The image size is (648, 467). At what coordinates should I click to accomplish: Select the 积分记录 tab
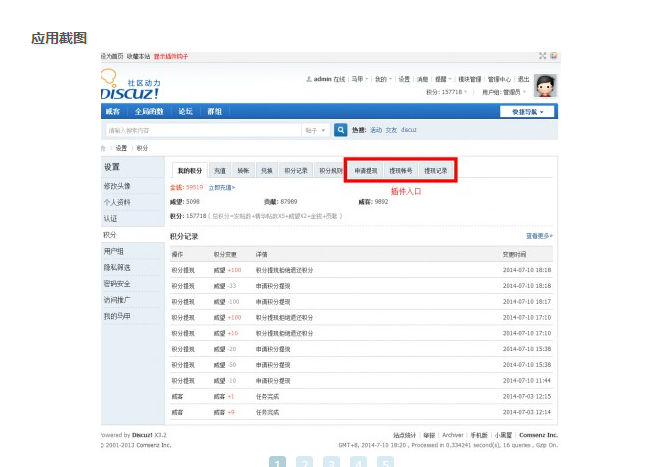(295, 171)
